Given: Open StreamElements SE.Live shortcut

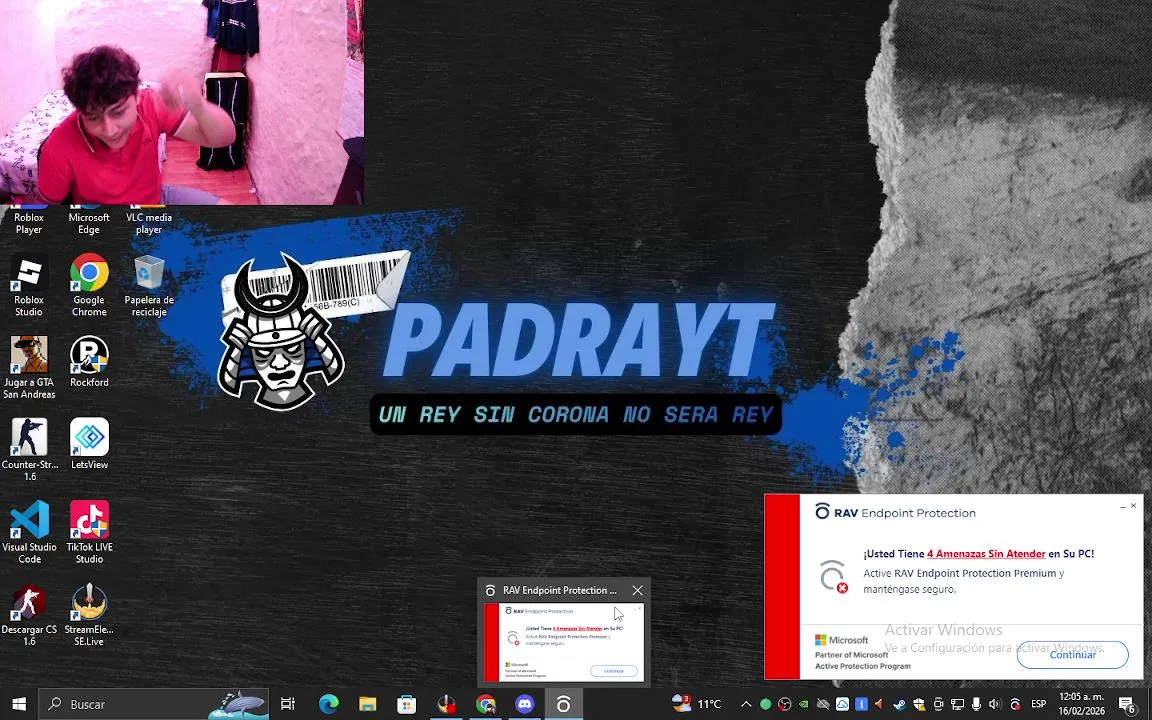Looking at the screenshot, I should pos(89,615).
